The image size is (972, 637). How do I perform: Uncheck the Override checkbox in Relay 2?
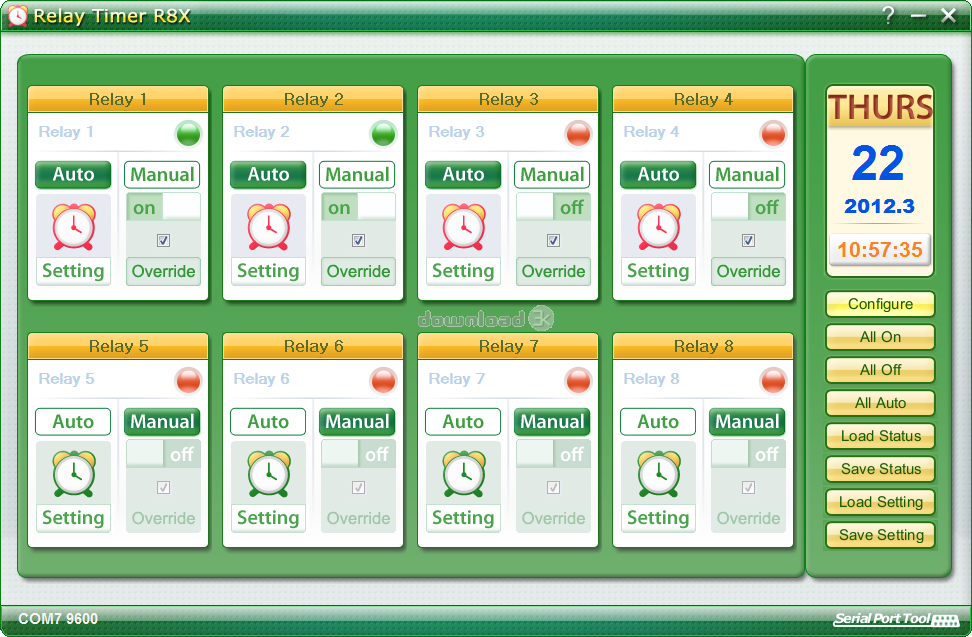click(x=358, y=241)
